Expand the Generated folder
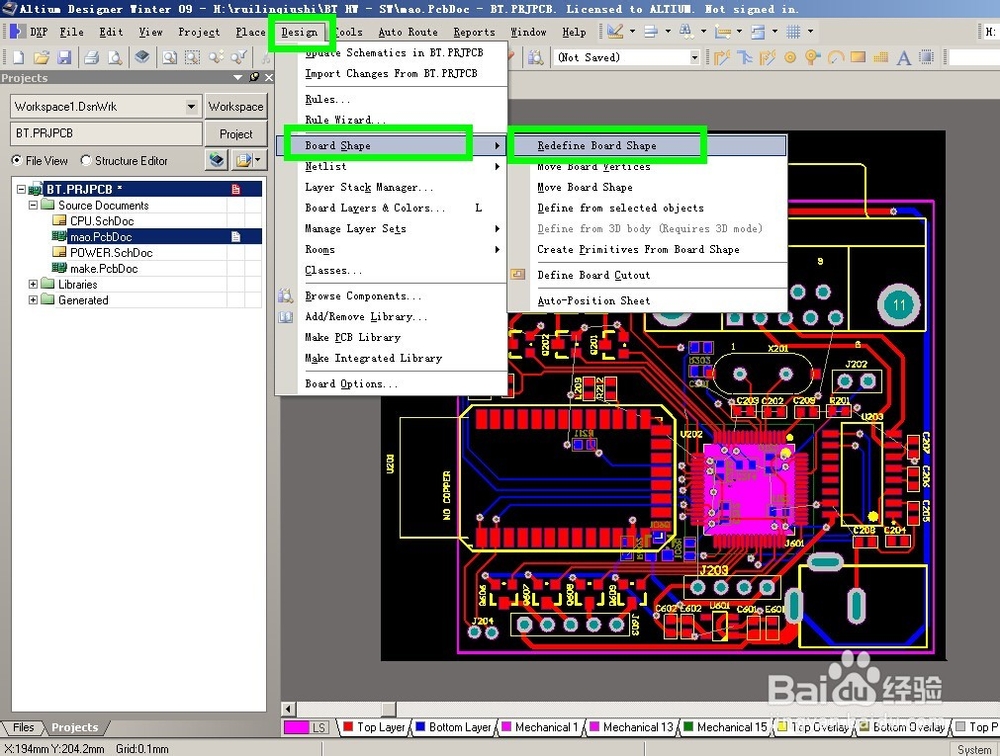The image size is (1000, 756). (x=33, y=300)
